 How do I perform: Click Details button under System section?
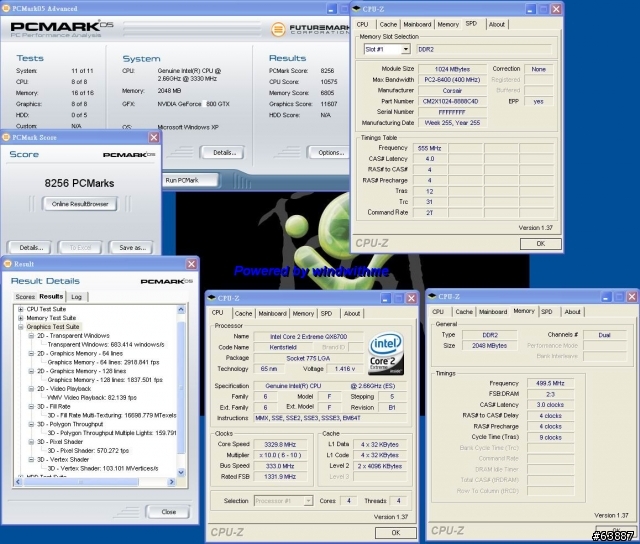(224, 153)
